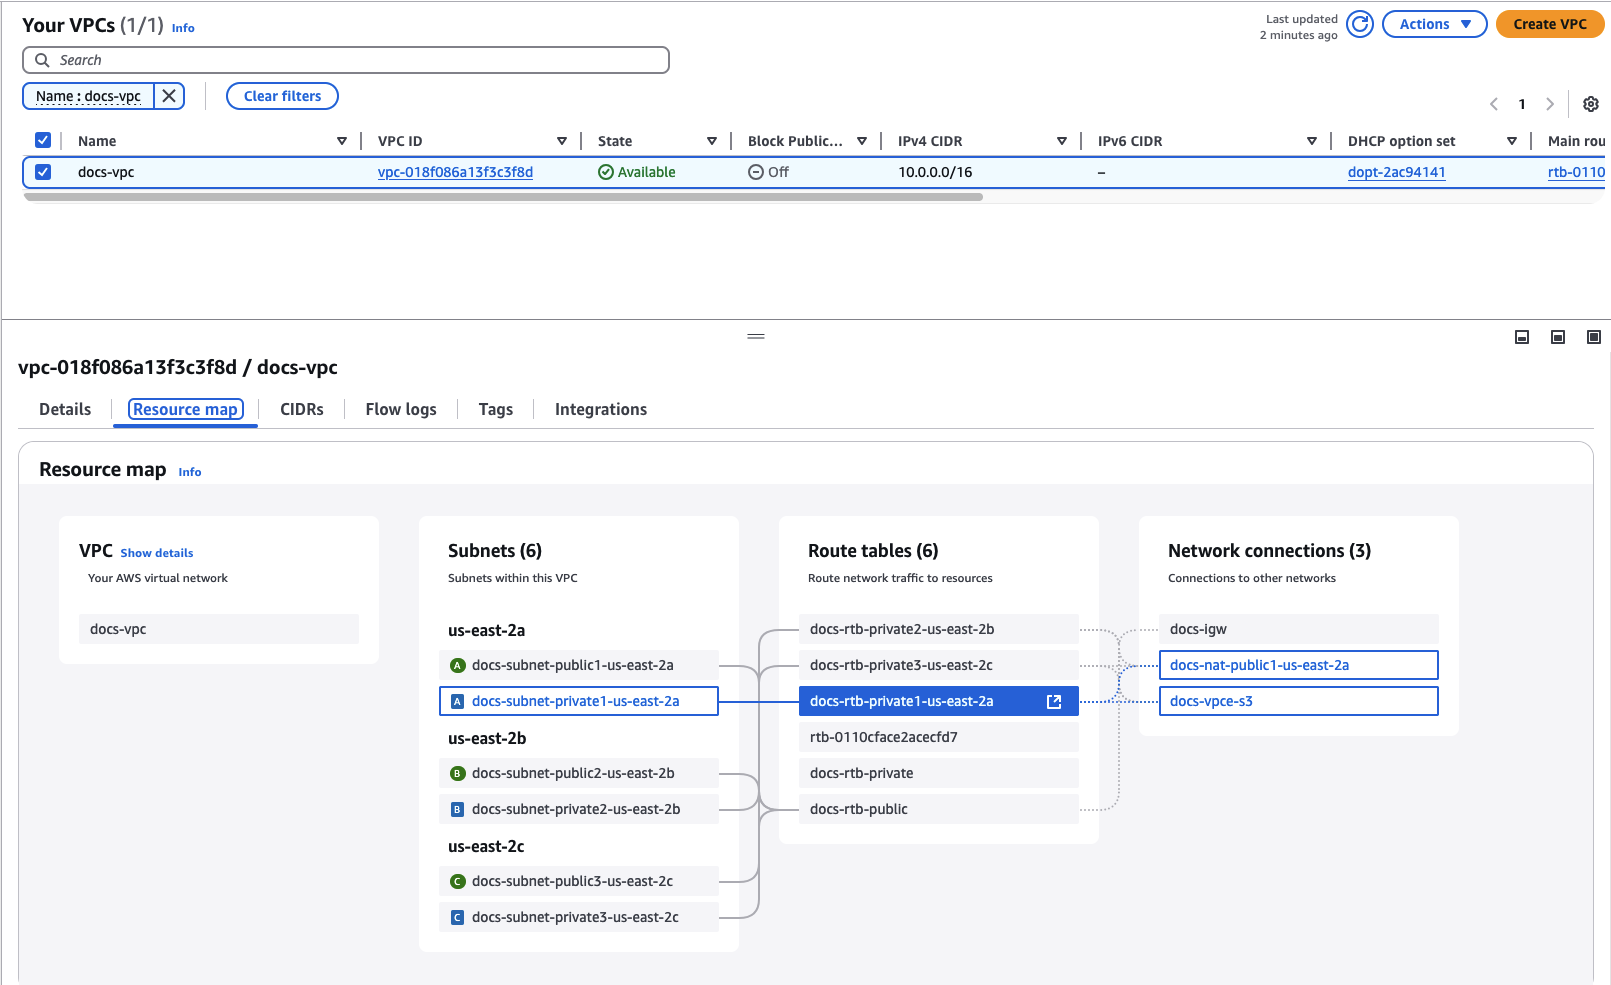The width and height of the screenshot is (1611, 985).
Task: Click the horizontal scrollbar below the table
Action: [x=500, y=196]
